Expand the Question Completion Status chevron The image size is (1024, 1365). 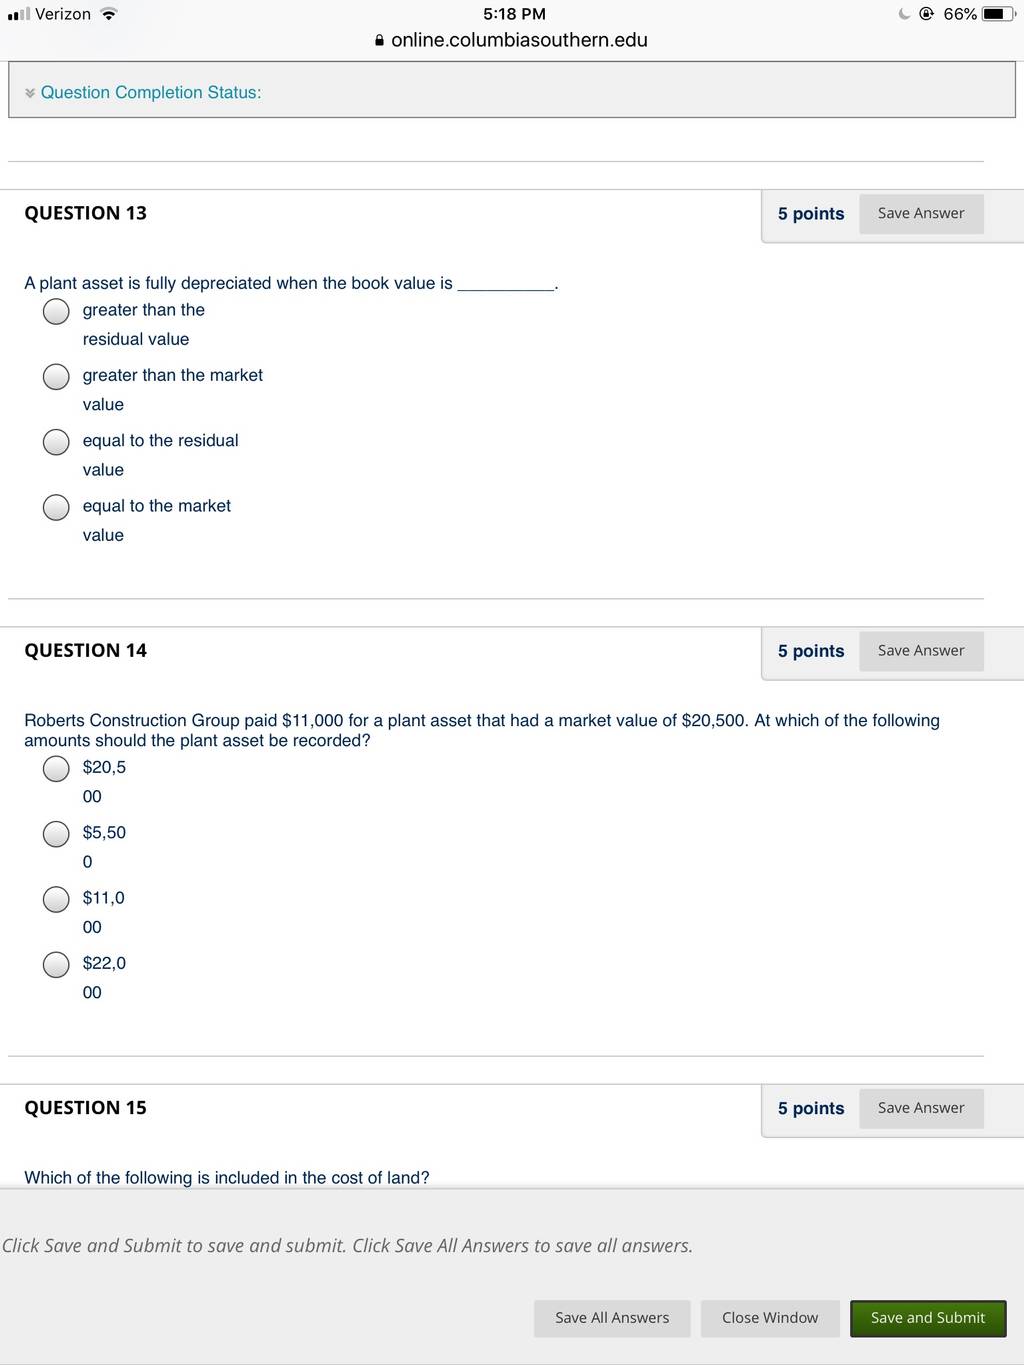pos(30,93)
